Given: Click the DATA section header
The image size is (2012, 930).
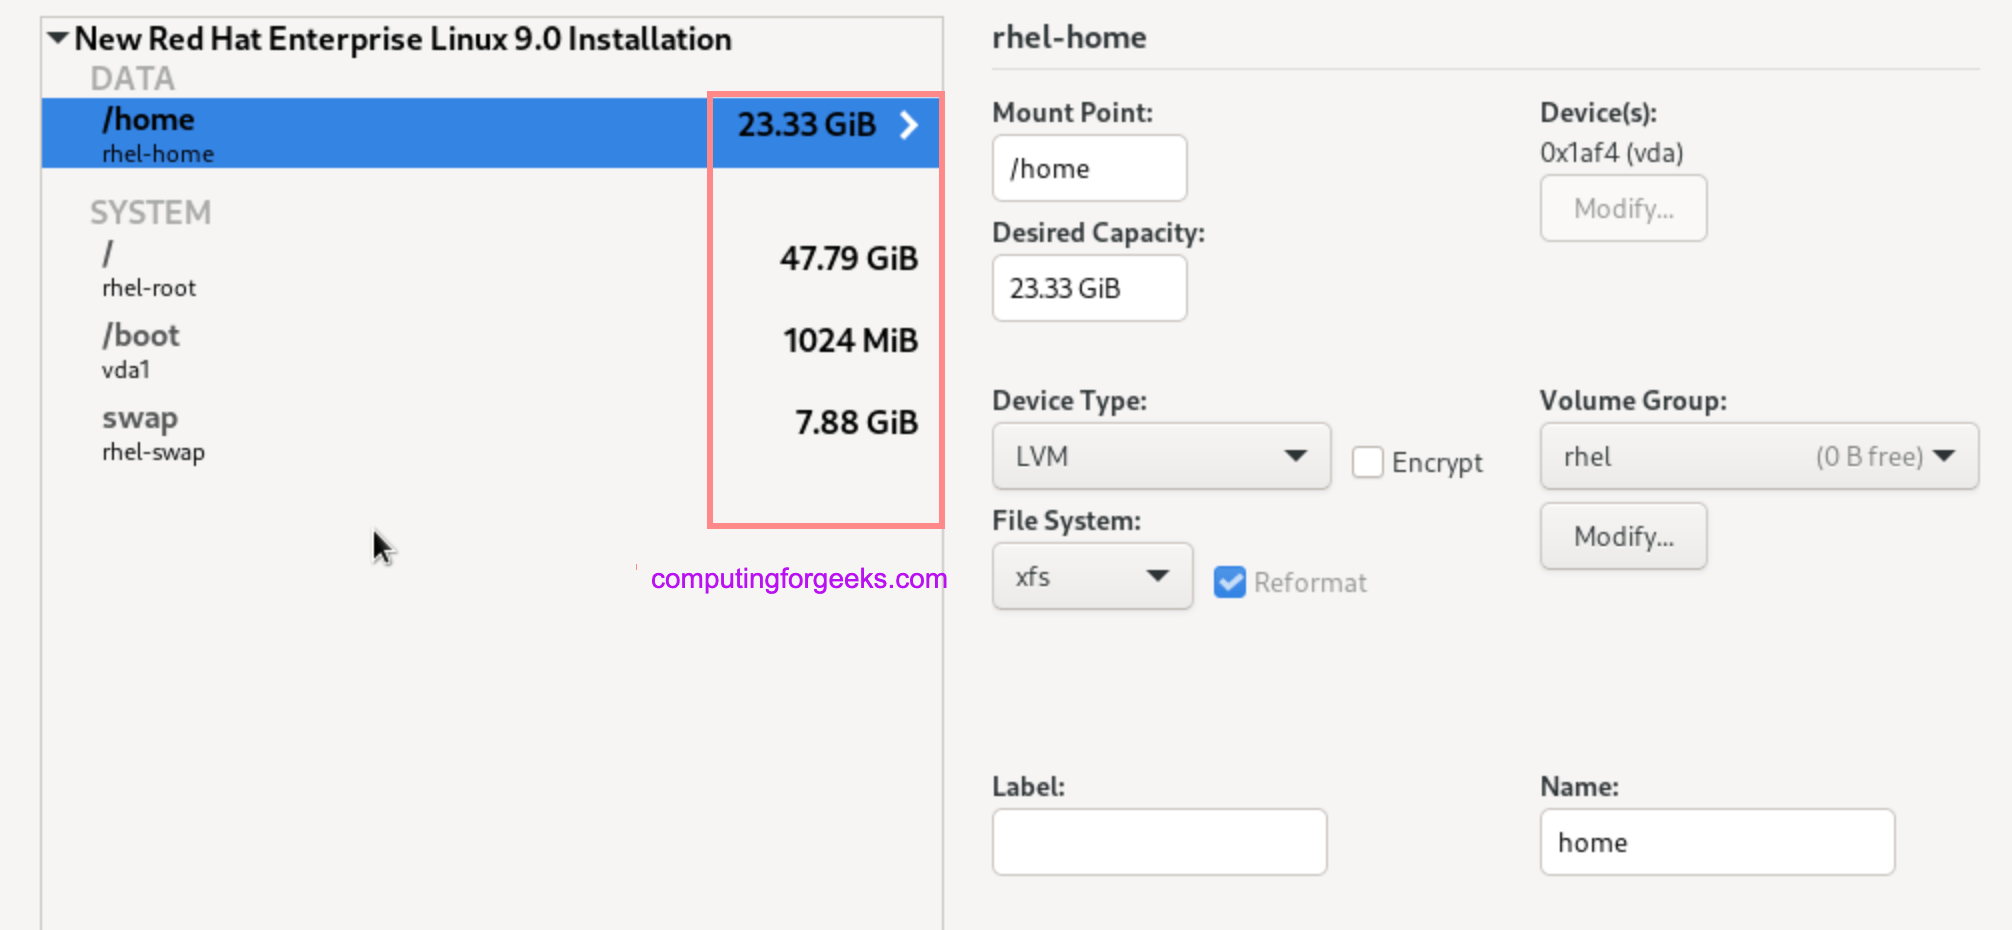Looking at the screenshot, I should coord(133,77).
